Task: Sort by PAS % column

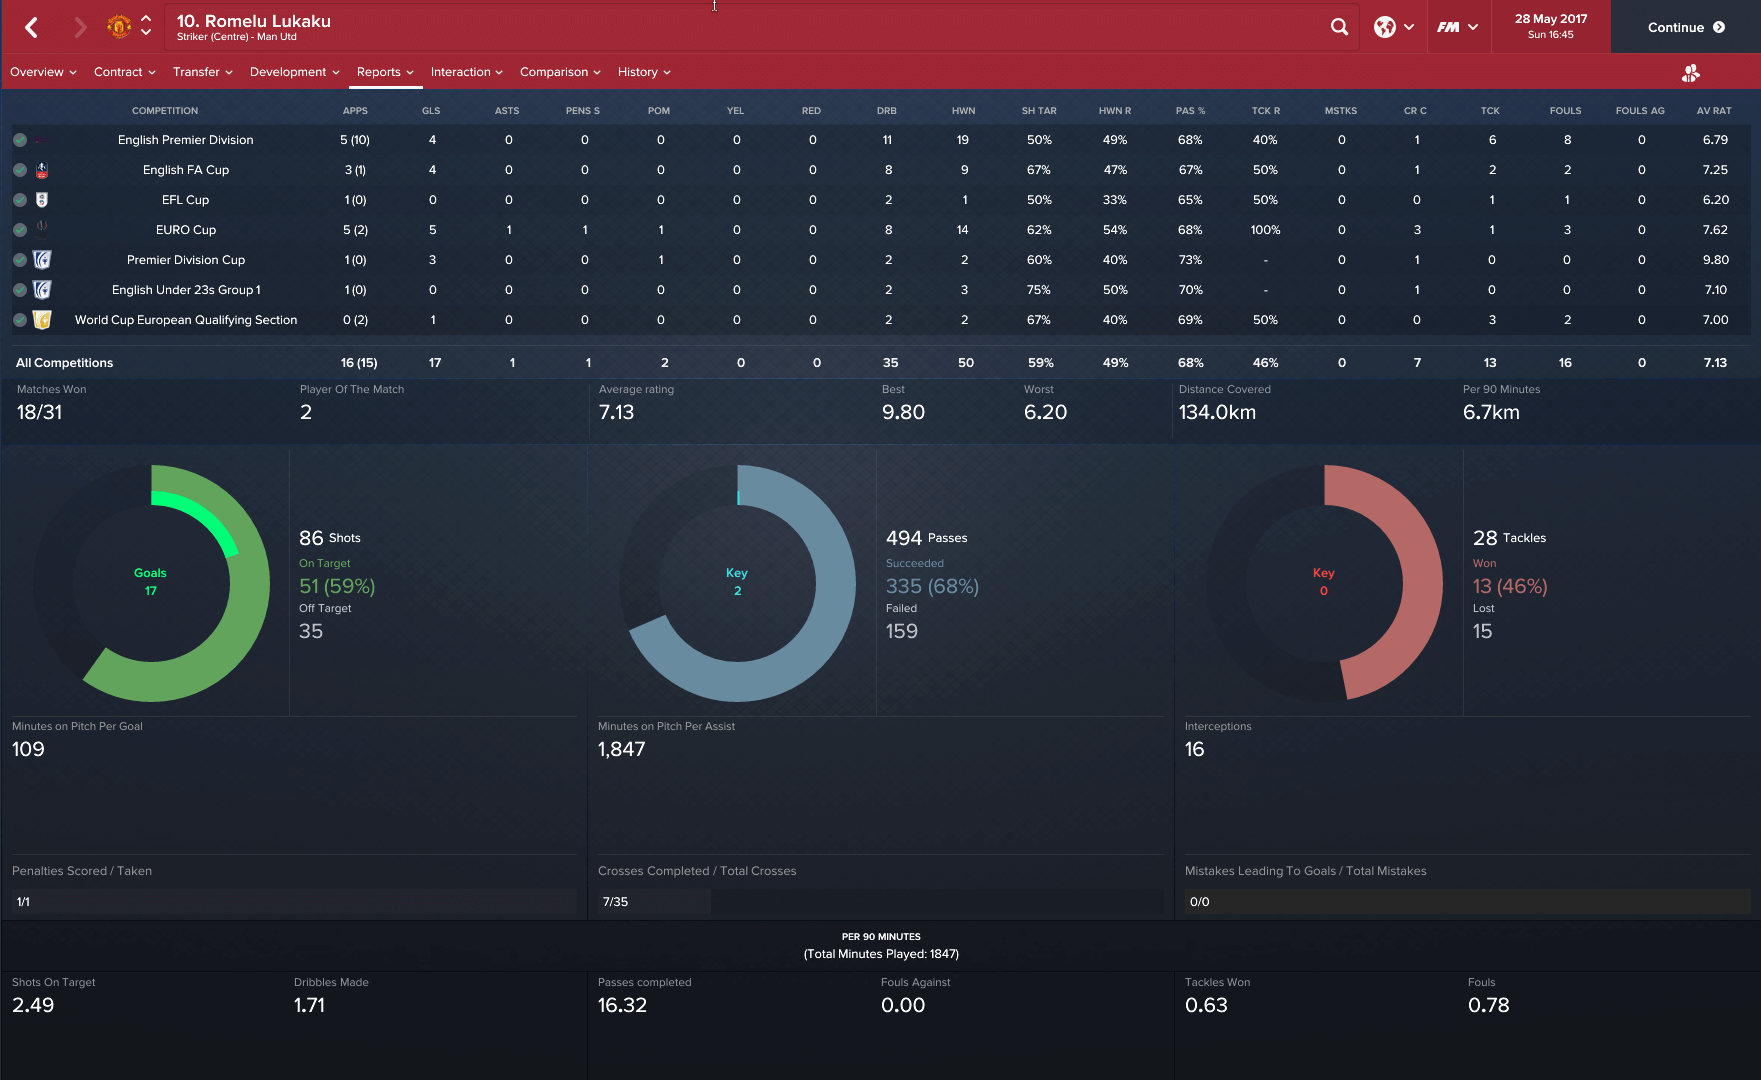Action: pyautogui.click(x=1190, y=111)
